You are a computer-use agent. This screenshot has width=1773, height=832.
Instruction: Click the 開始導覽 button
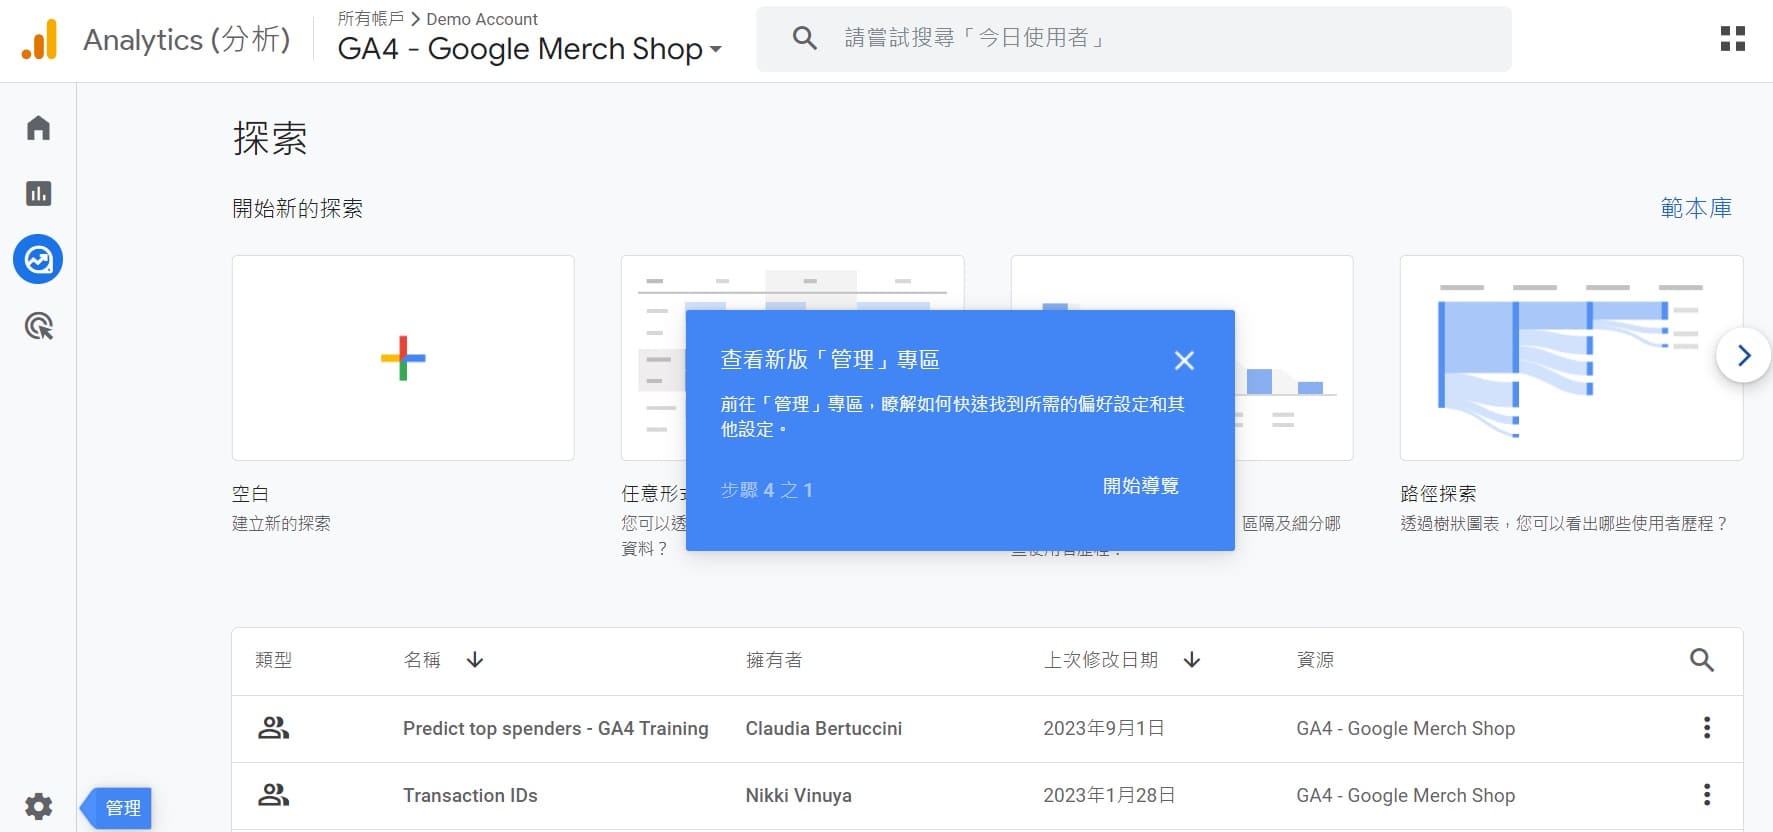[x=1141, y=487]
